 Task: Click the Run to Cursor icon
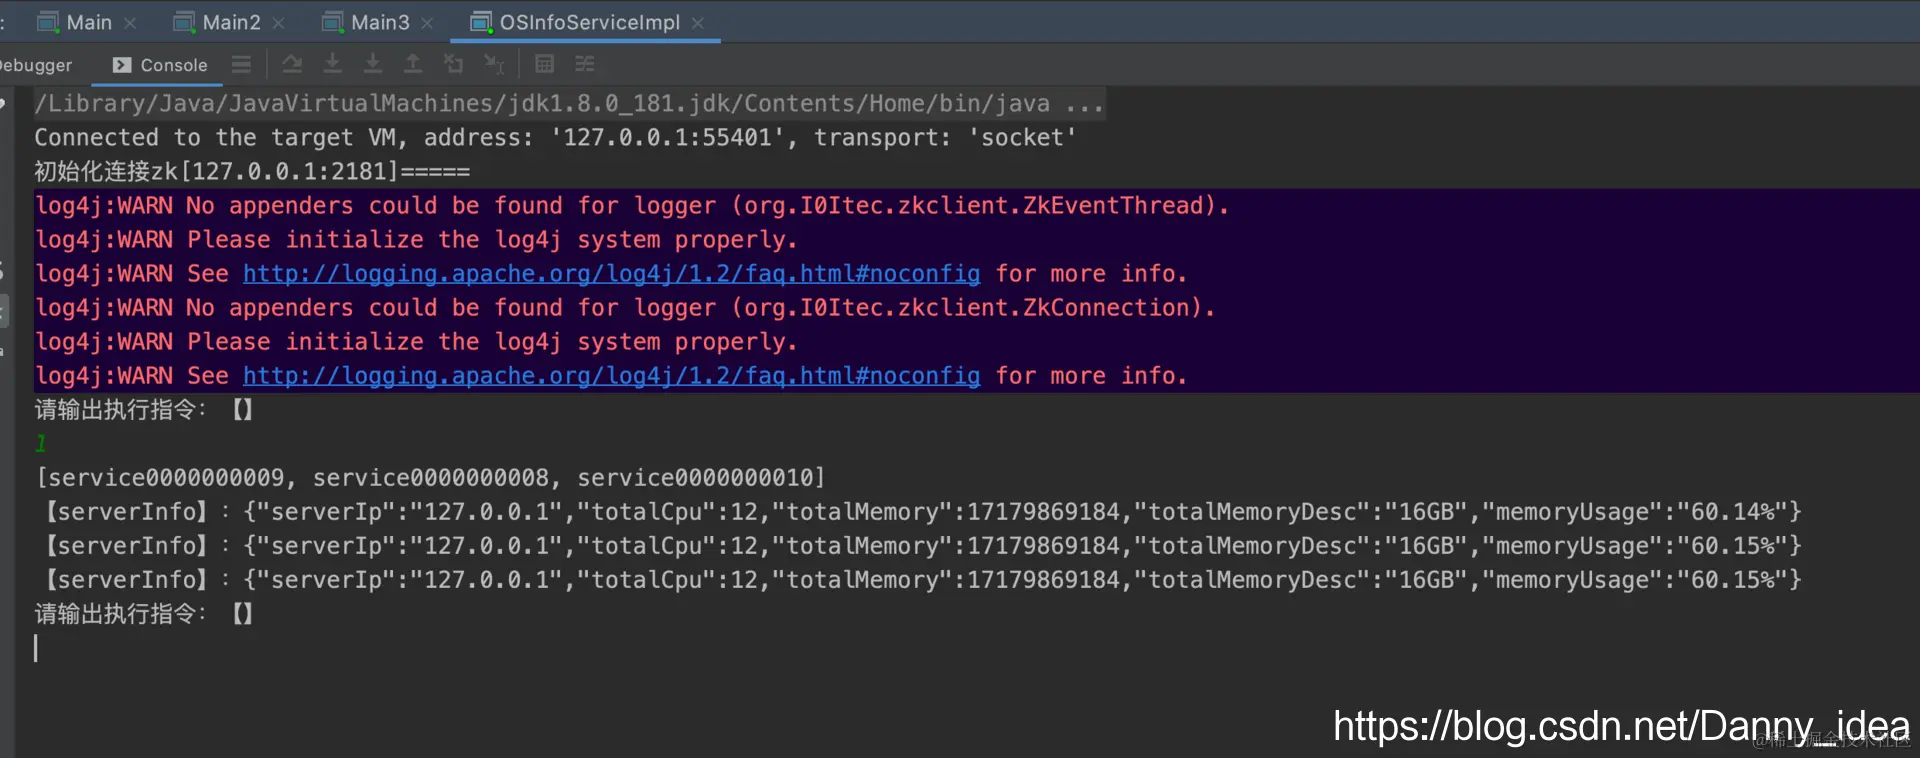coord(494,64)
